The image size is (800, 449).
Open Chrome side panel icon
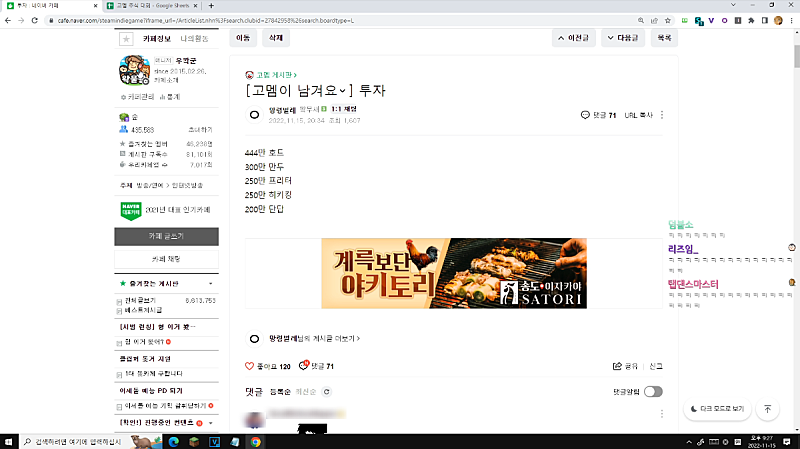[764, 20]
